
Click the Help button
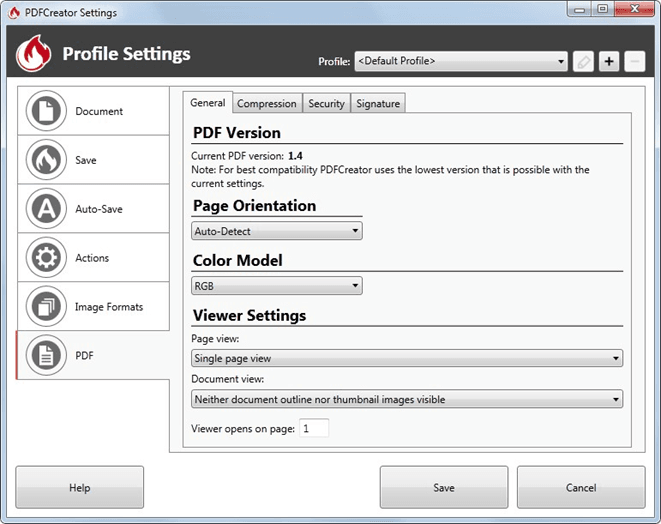(80, 487)
